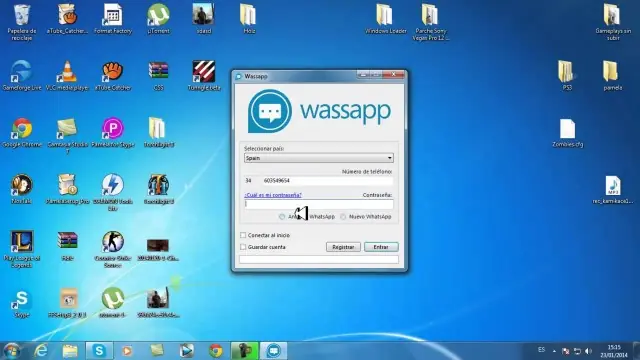Viewport: 640px width, 360px height.
Task: Launch Tunngle beta shortcut
Action: (204, 75)
